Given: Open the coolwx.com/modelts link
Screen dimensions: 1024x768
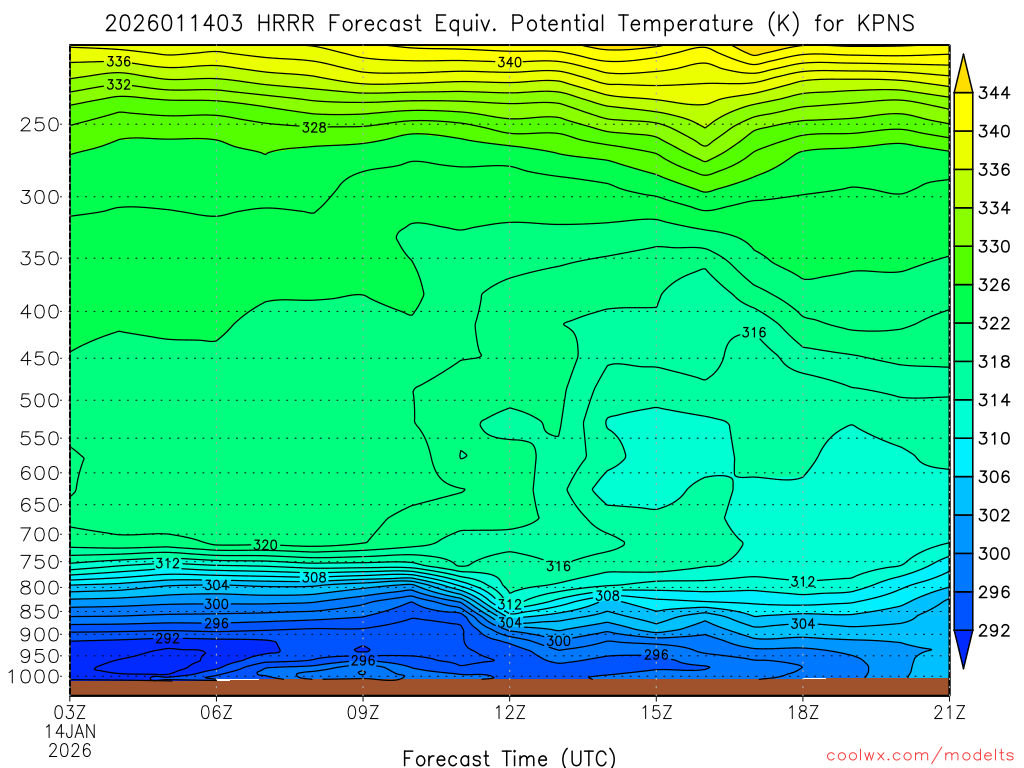Looking at the screenshot, I should click(920, 755).
